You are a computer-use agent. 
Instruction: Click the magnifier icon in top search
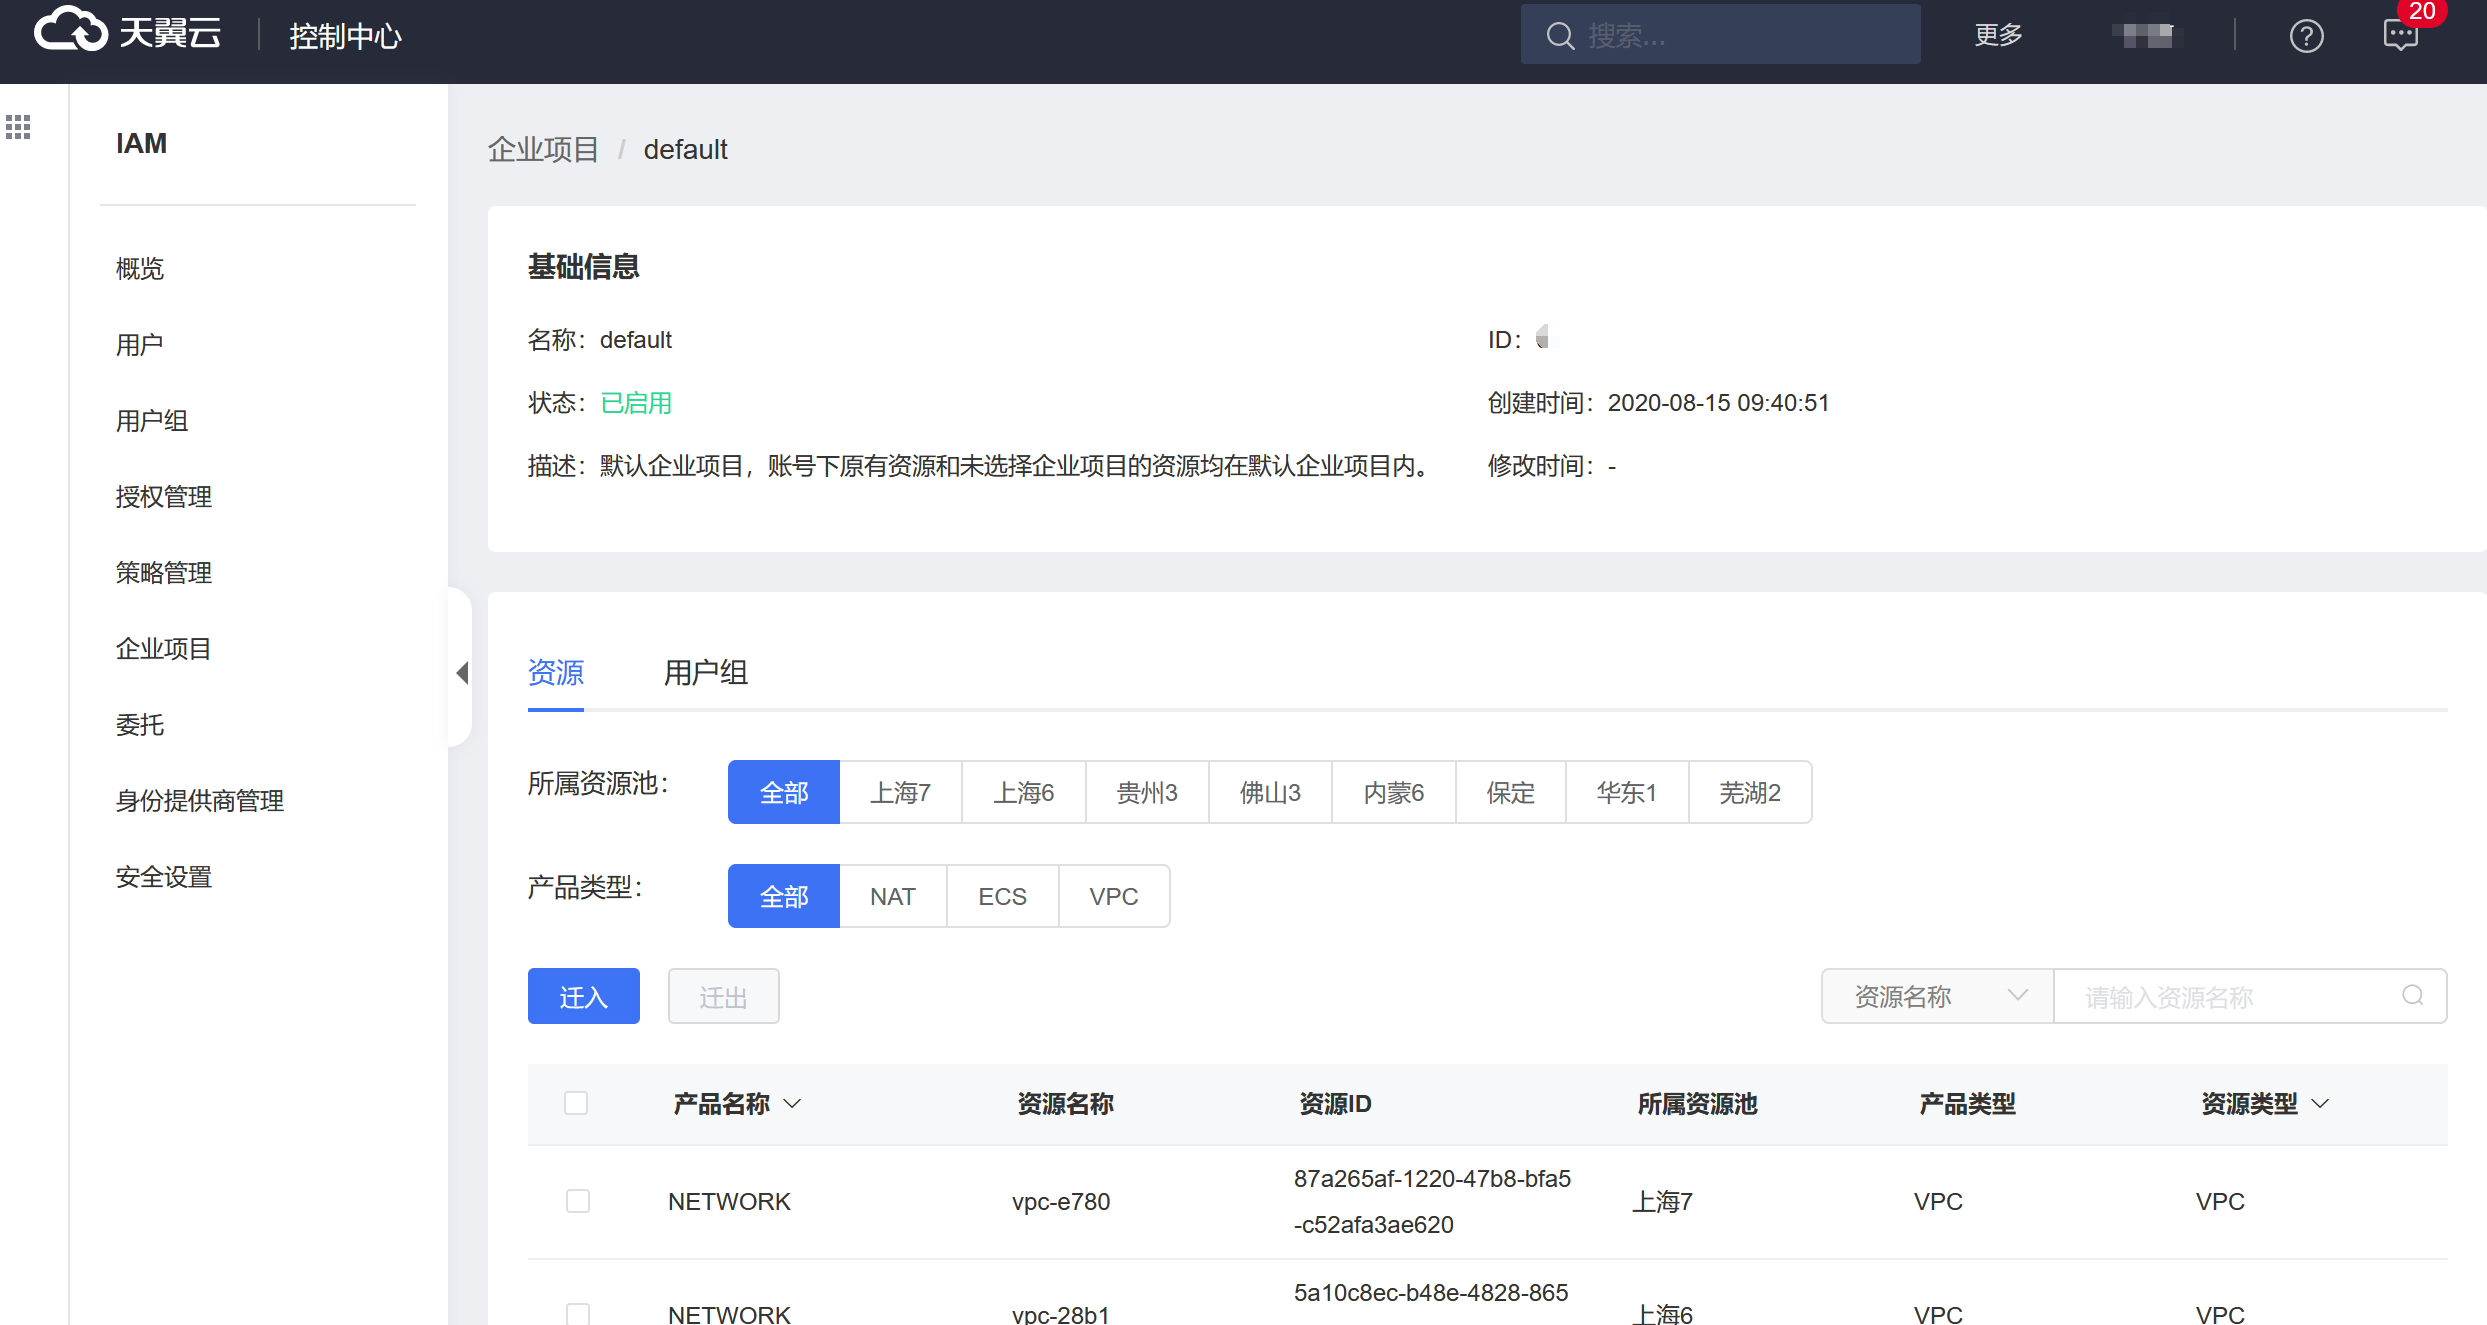coord(1559,36)
